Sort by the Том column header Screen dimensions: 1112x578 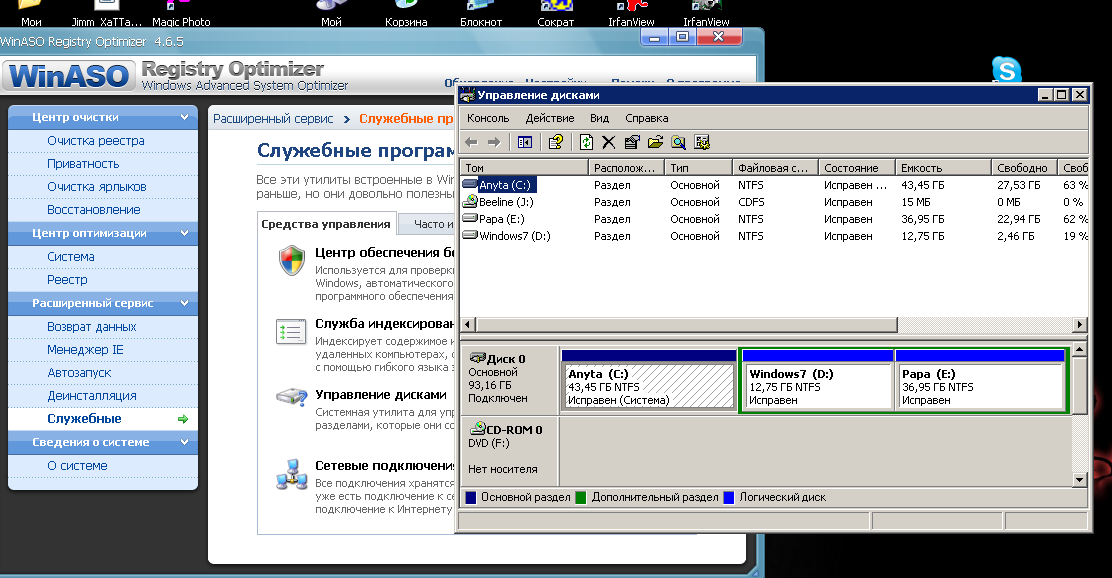click(x=524, y=168)
